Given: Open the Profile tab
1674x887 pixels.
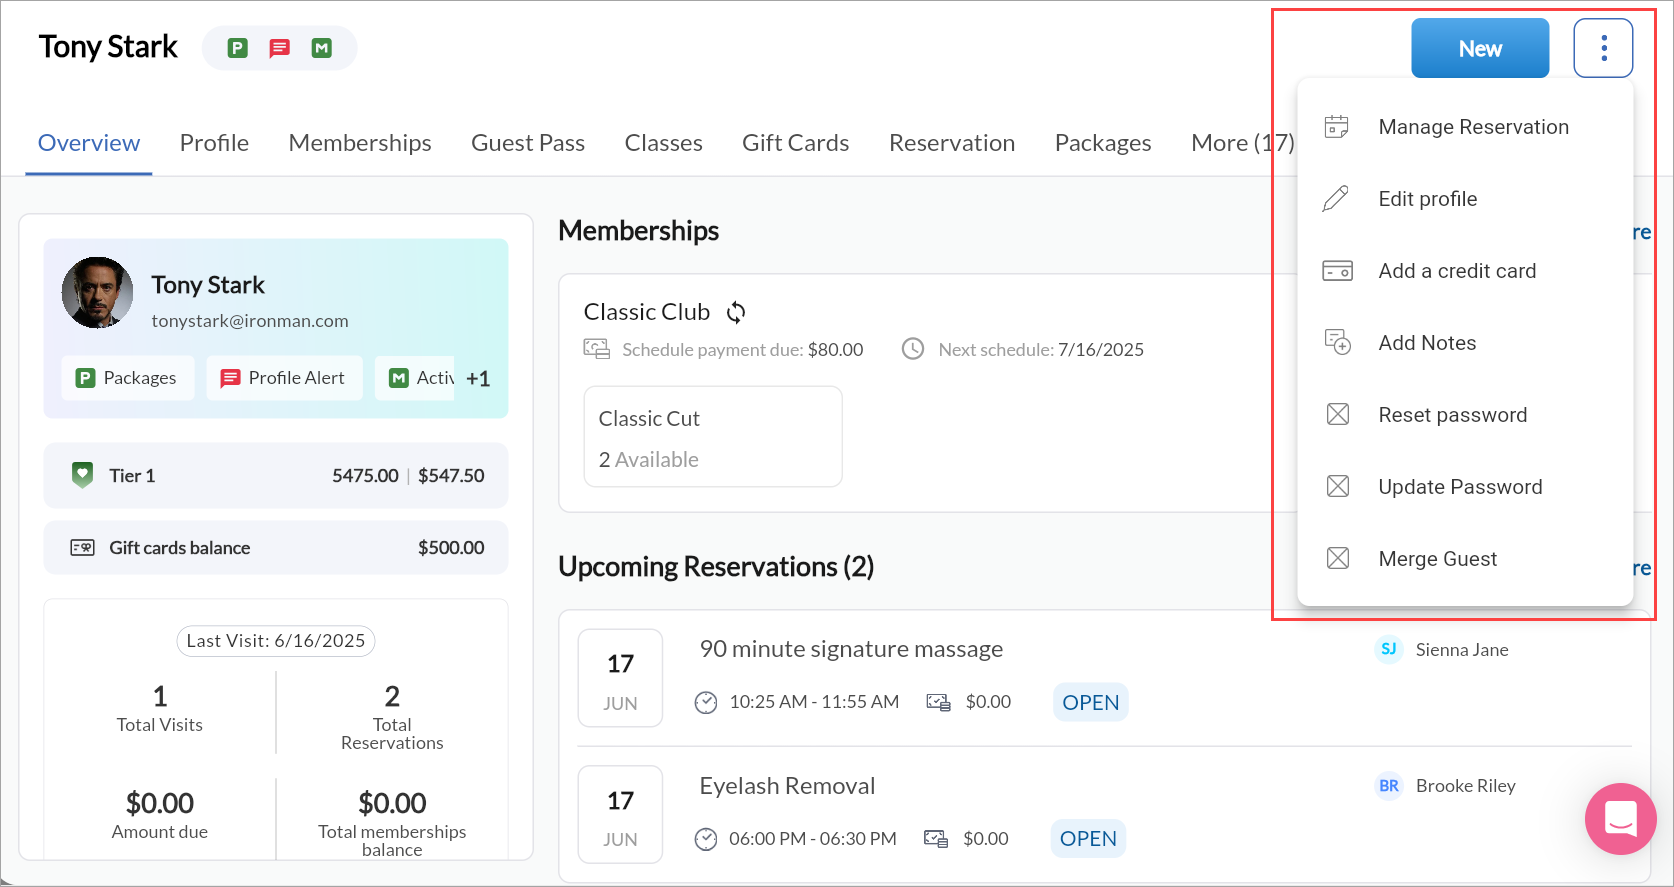Looking at the screenshot, I should coord(214,143).
